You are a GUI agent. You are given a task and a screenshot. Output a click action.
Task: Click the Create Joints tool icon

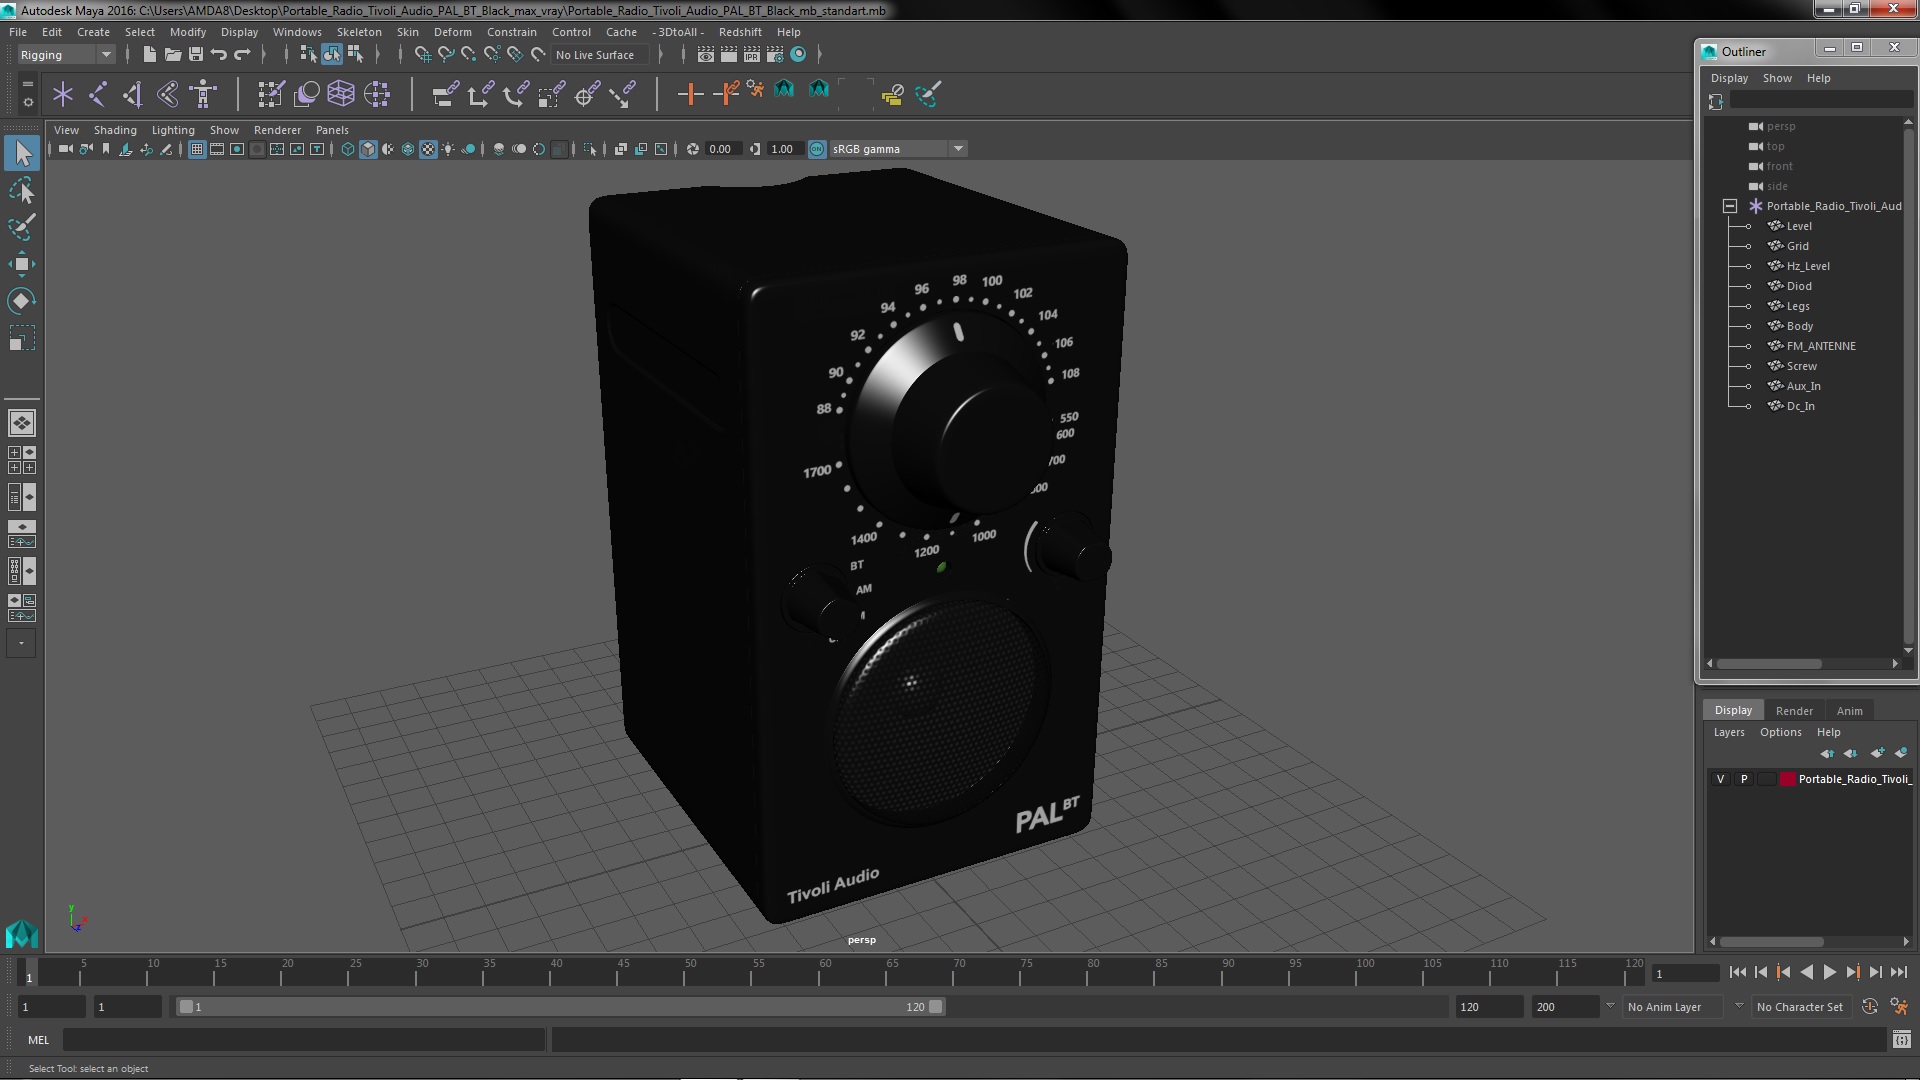[98, 94]
